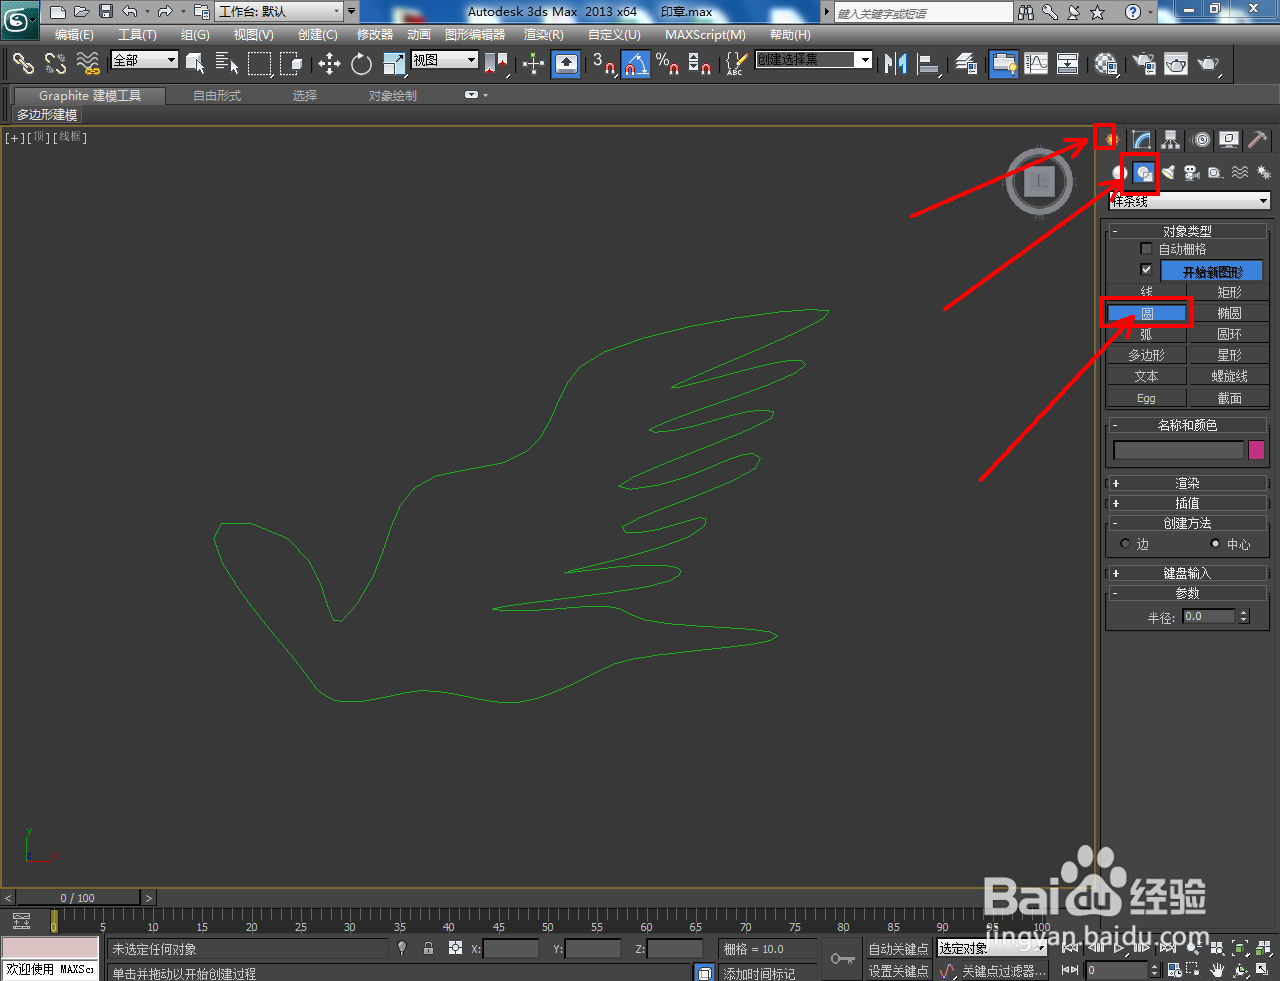Click the 线 shape creation button
The width and height of the screenshot is (1280, 981).
pyautogui.click(x=1146, y=291)
